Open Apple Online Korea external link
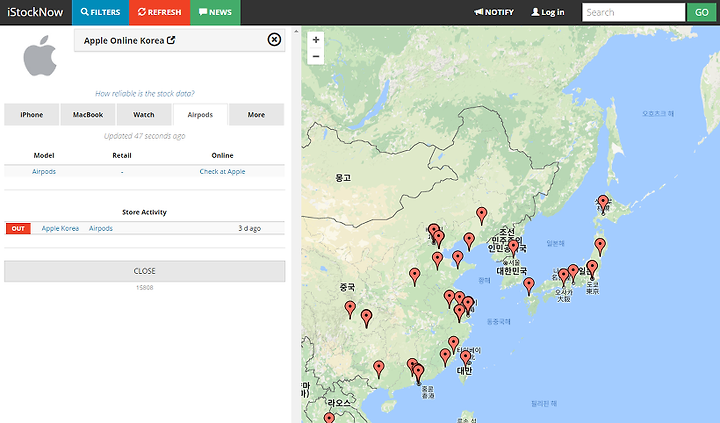720x423 pixels. (129, 40)
